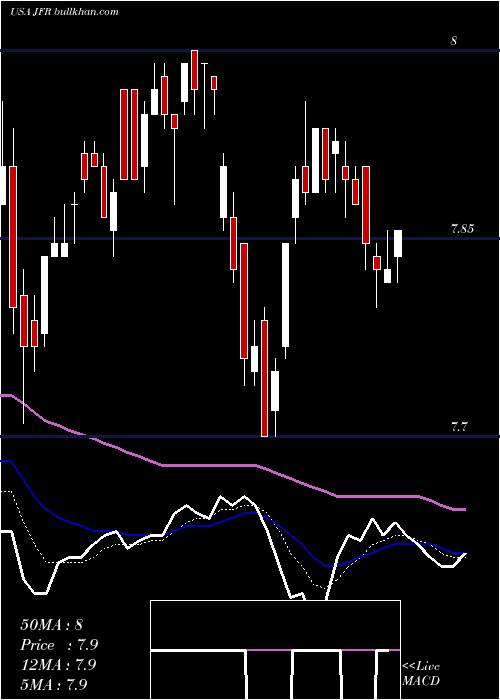Image resolution: width=500 pixels, height=700 pixels.
Task: Click the 7.7 price level label
Action: [x=459, y=427]
